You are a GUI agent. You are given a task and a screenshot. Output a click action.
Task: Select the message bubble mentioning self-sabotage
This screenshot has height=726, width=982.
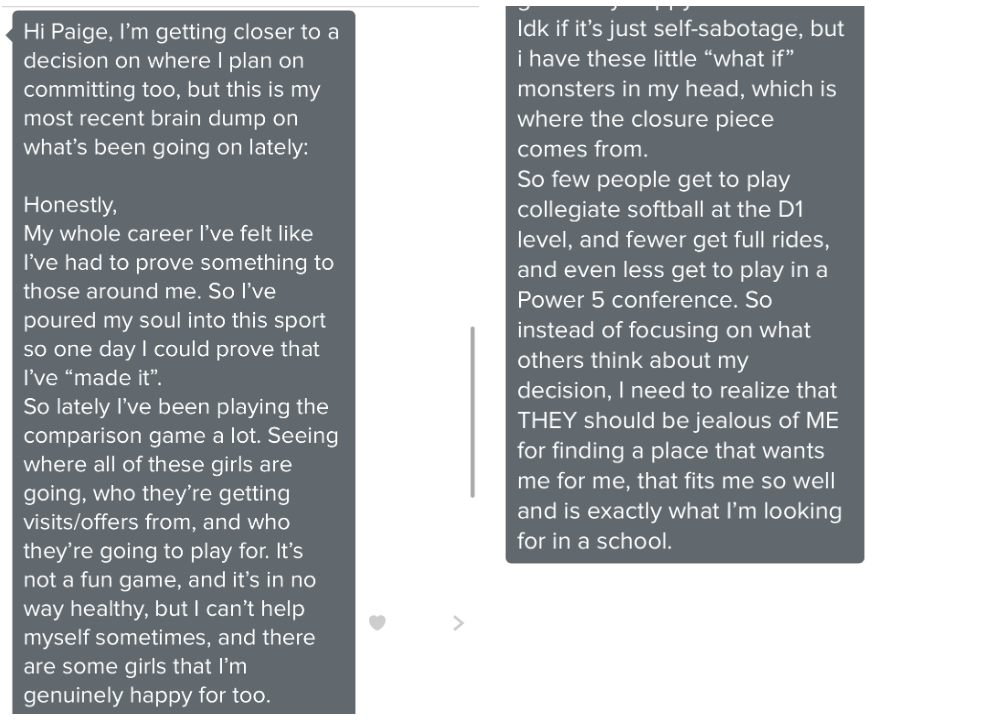coord(685,284)
